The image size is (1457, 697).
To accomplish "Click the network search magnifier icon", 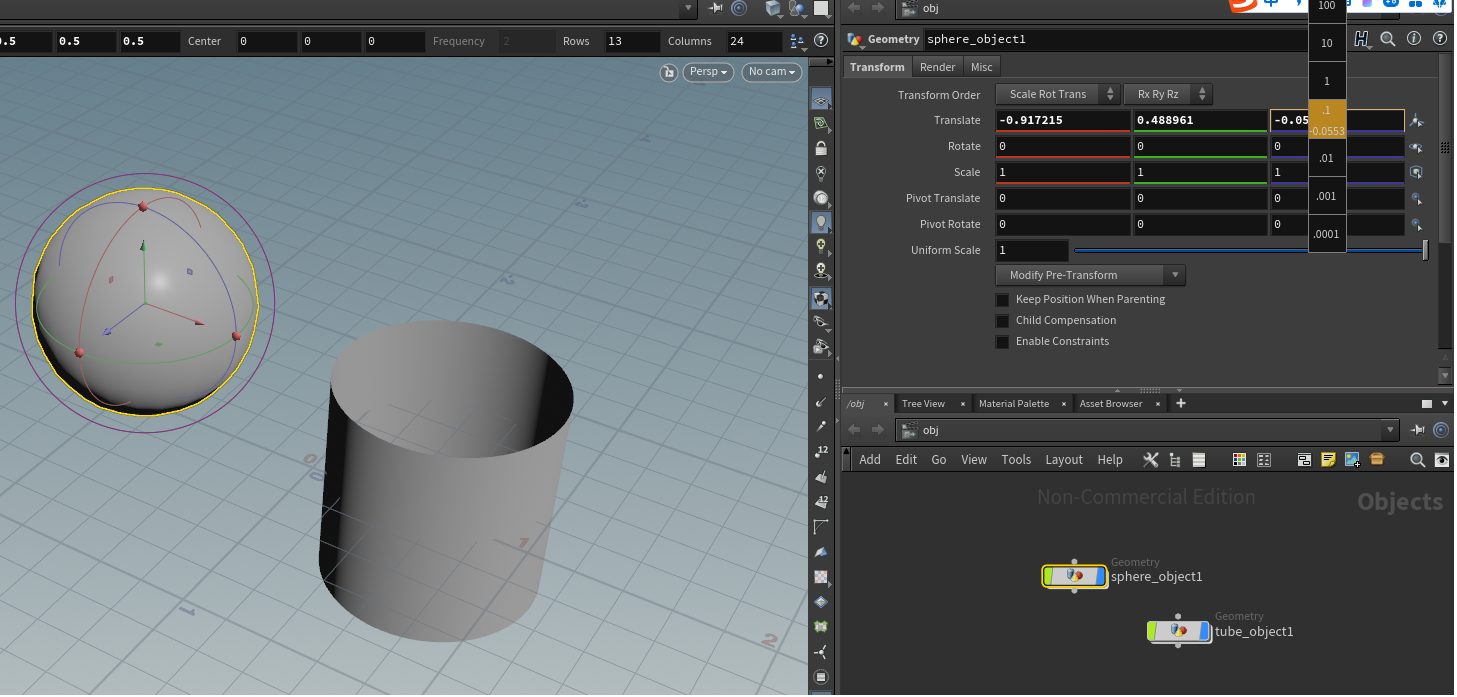I will pyautogui.click(x=1417, y=460).
